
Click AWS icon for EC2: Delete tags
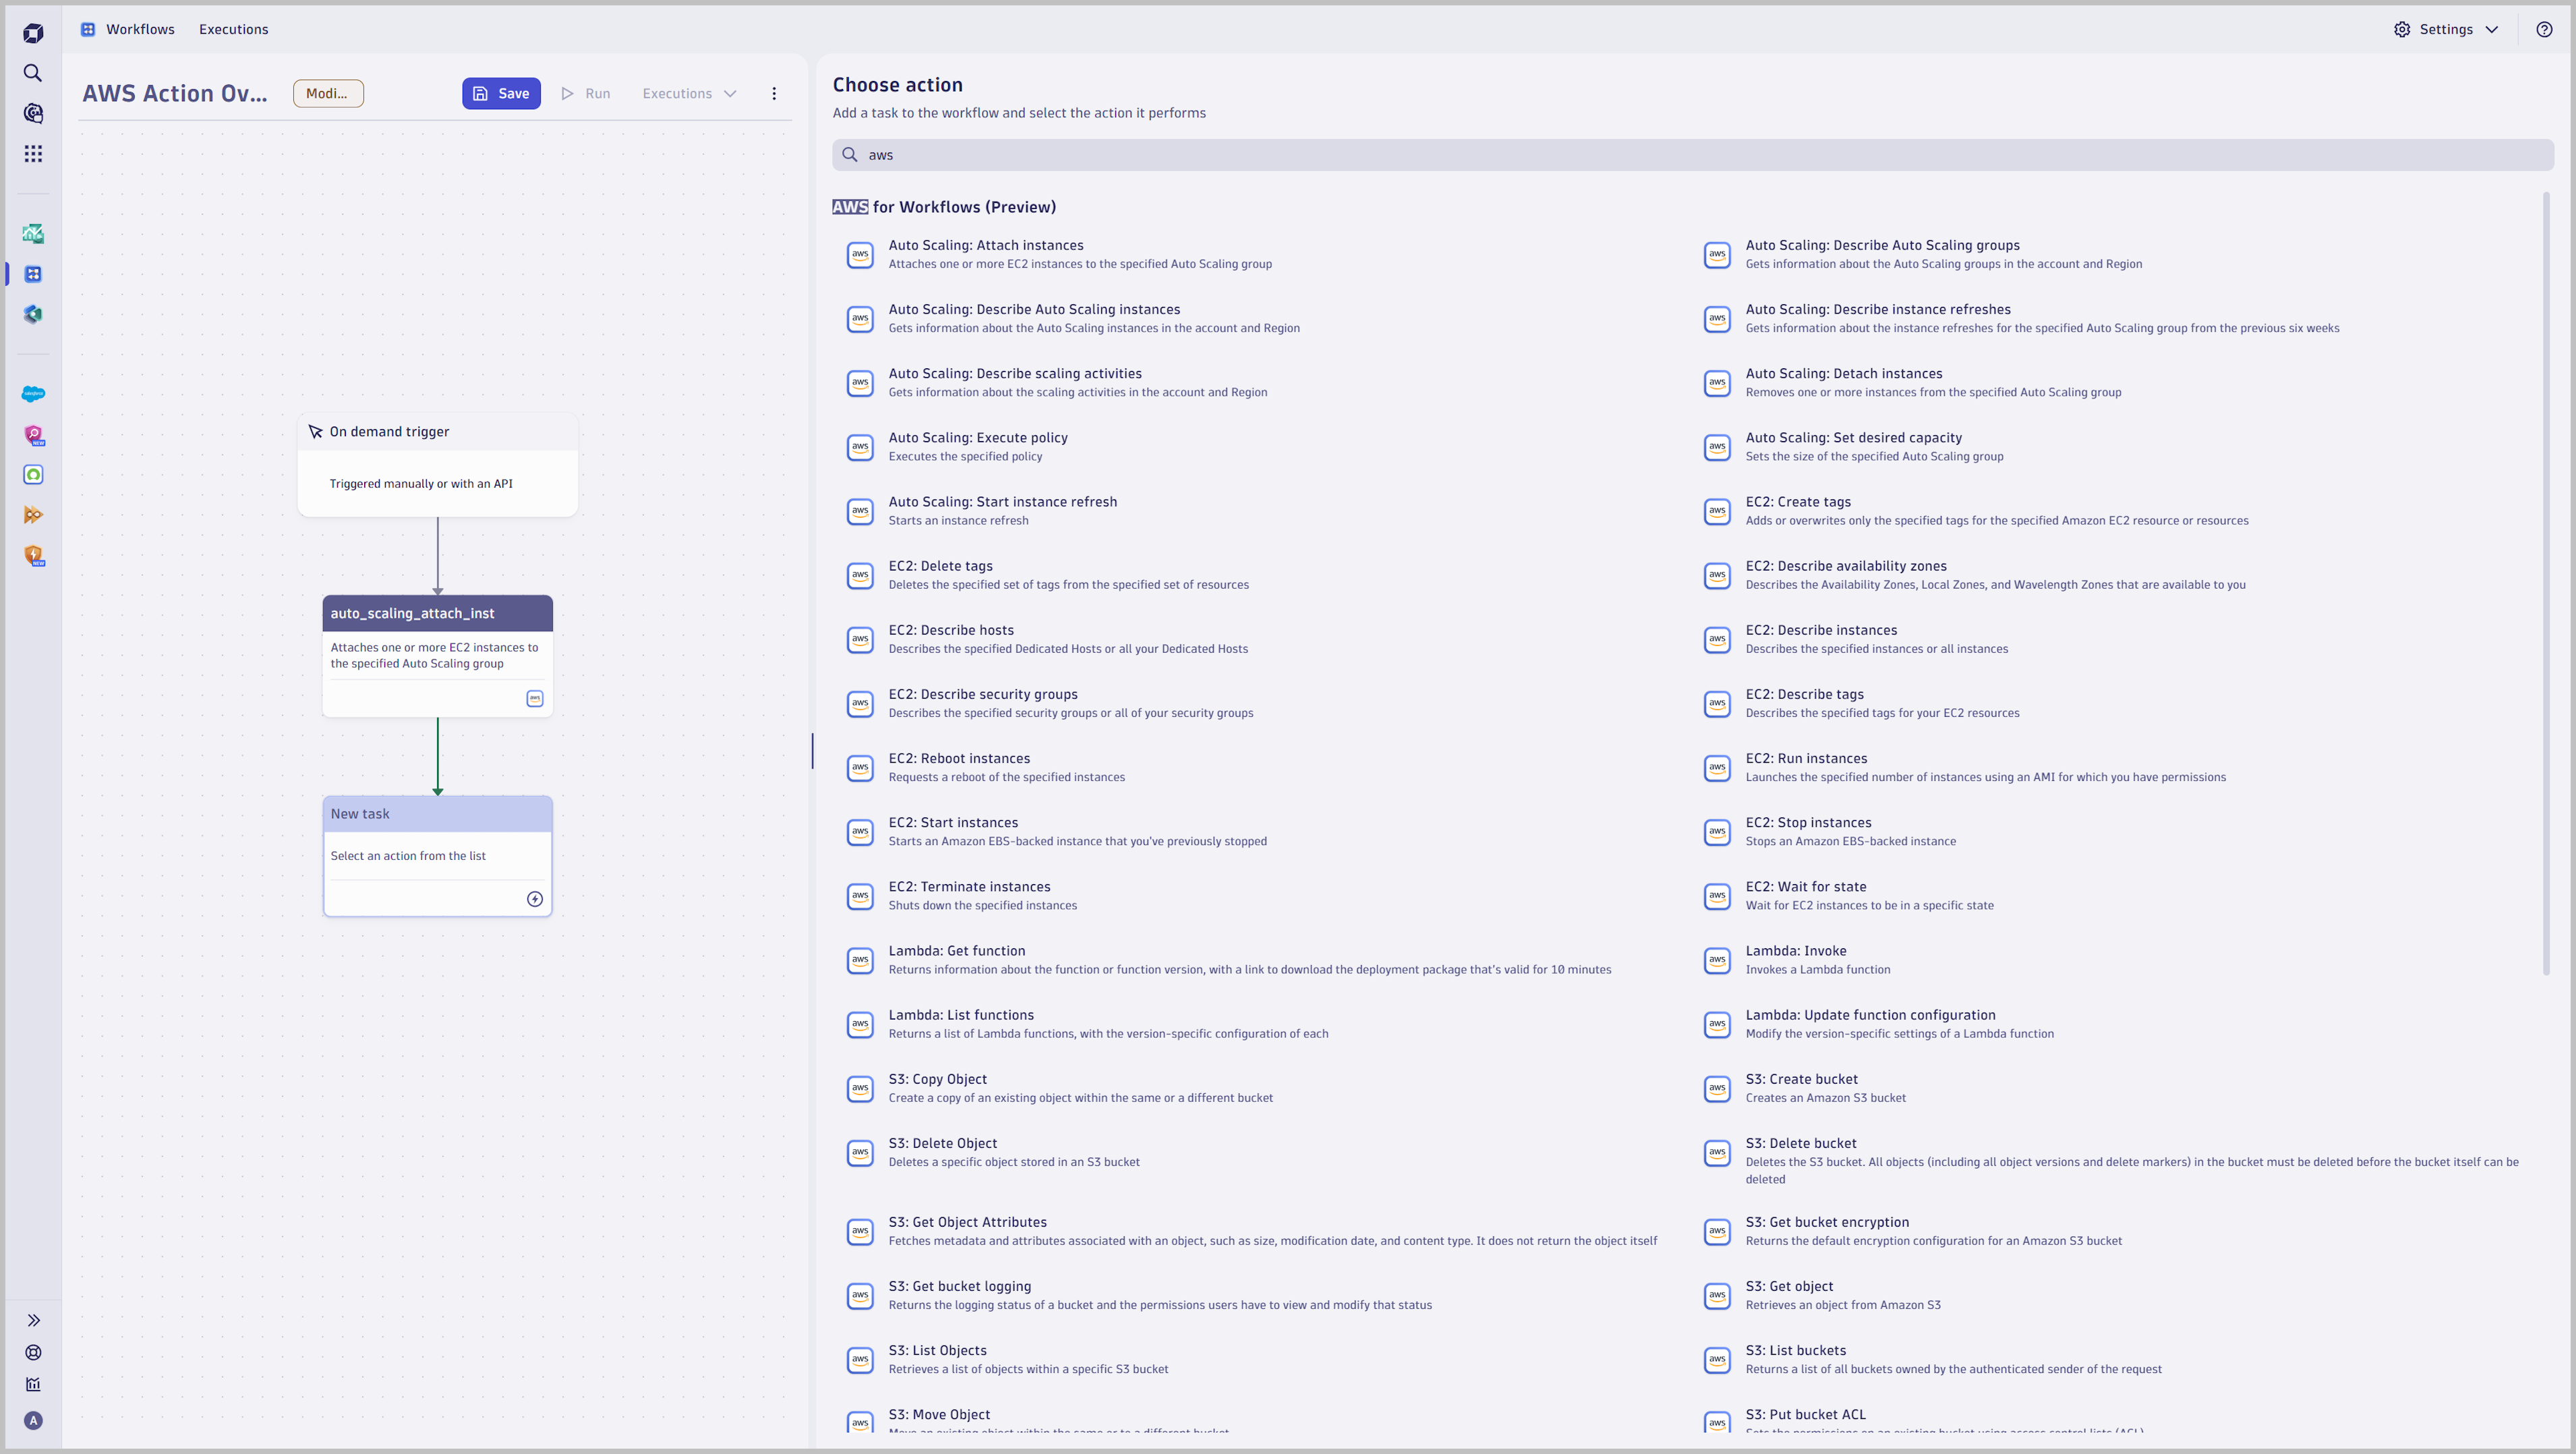(x=860, y=575)
